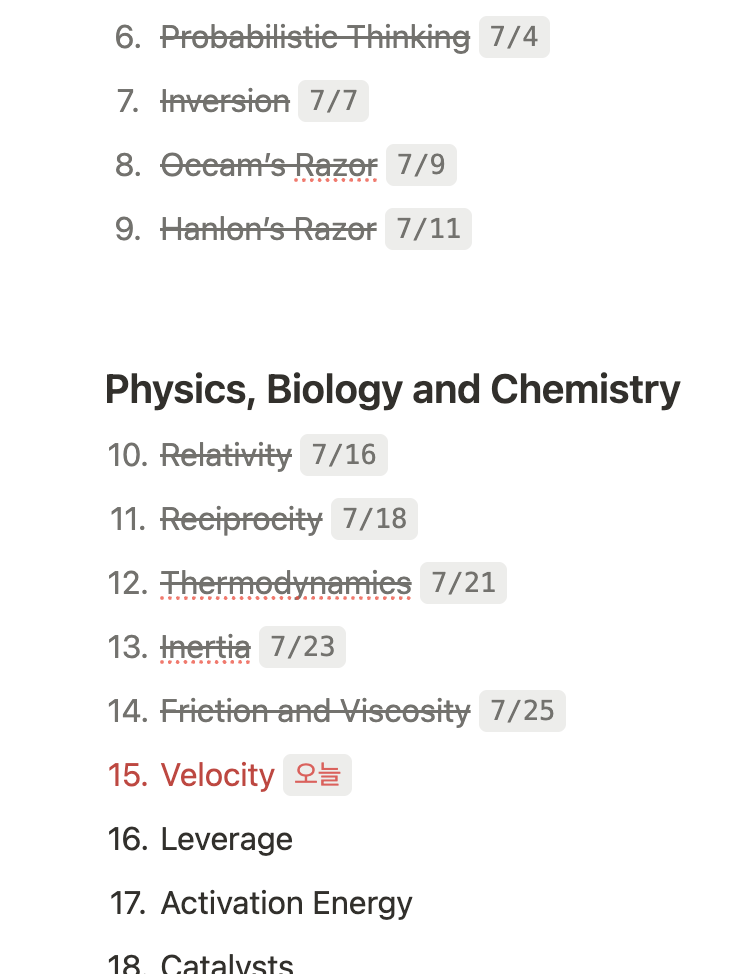Image resolution: width=752 pixels, height=974 pixels.
Task: Select the 7/23 date beside Inertia
Action: [302, 648]
